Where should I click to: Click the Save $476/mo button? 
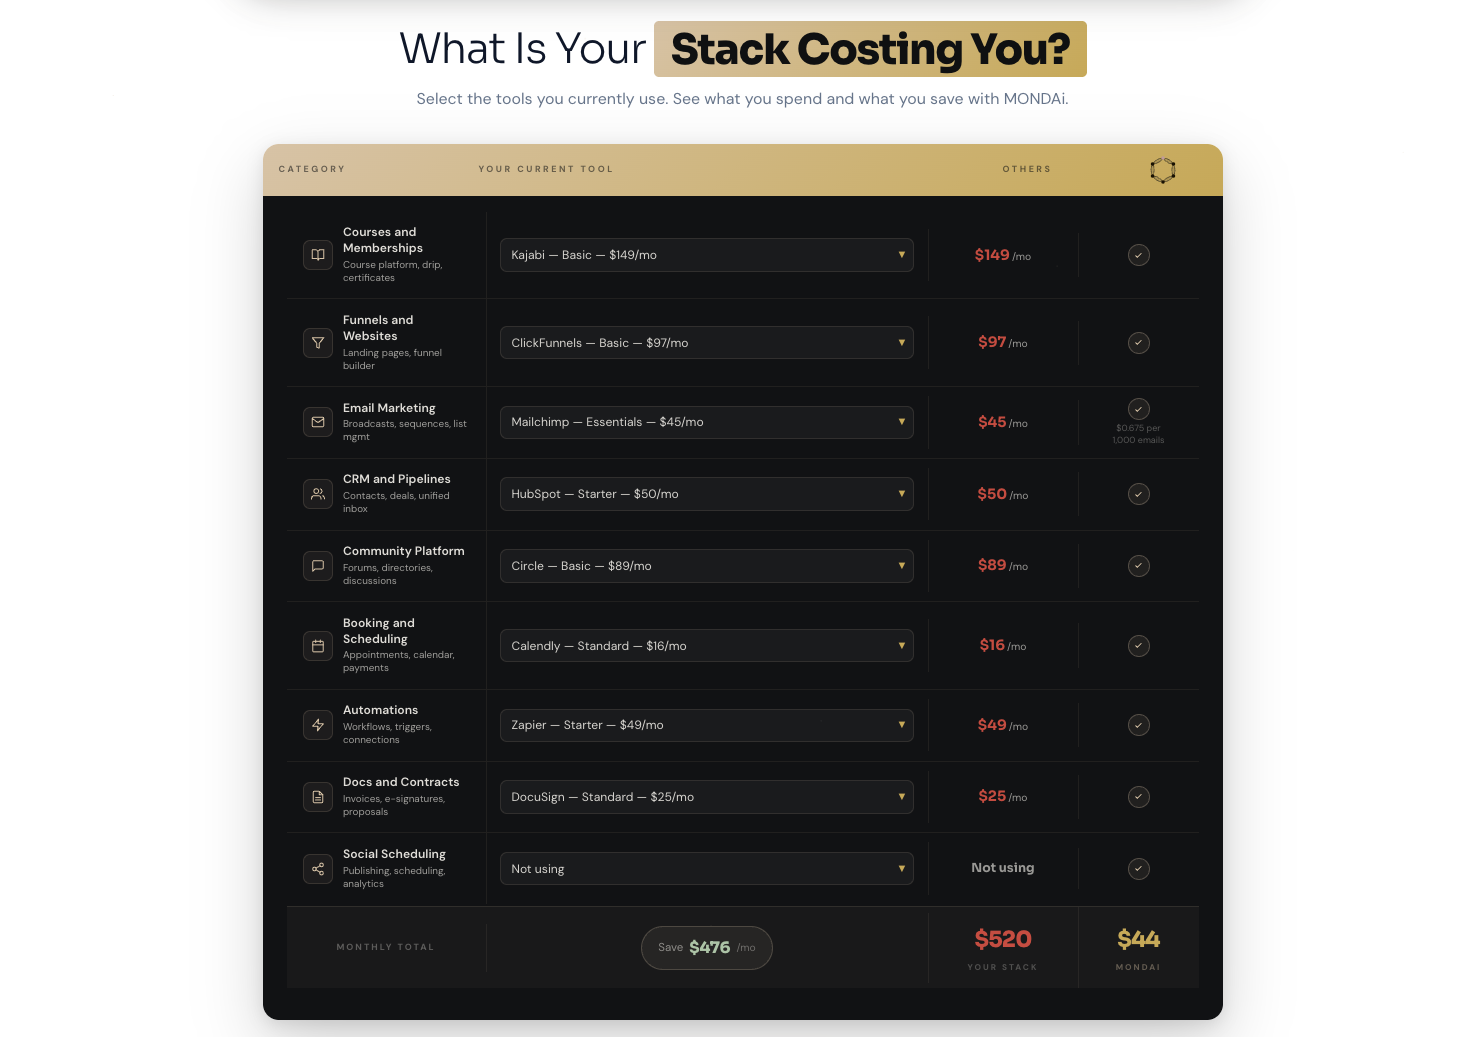(706, 948)
